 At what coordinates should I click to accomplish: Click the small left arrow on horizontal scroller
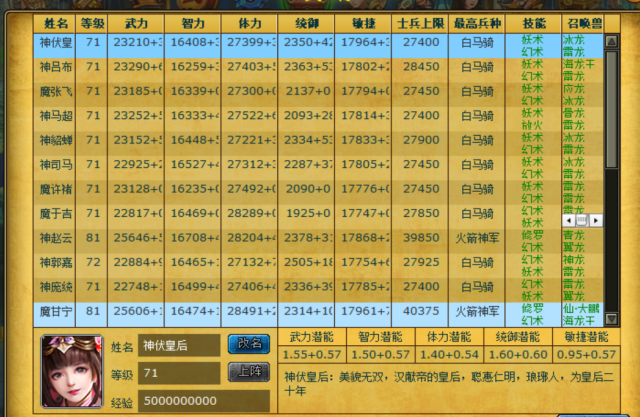(x=568, y=220)
